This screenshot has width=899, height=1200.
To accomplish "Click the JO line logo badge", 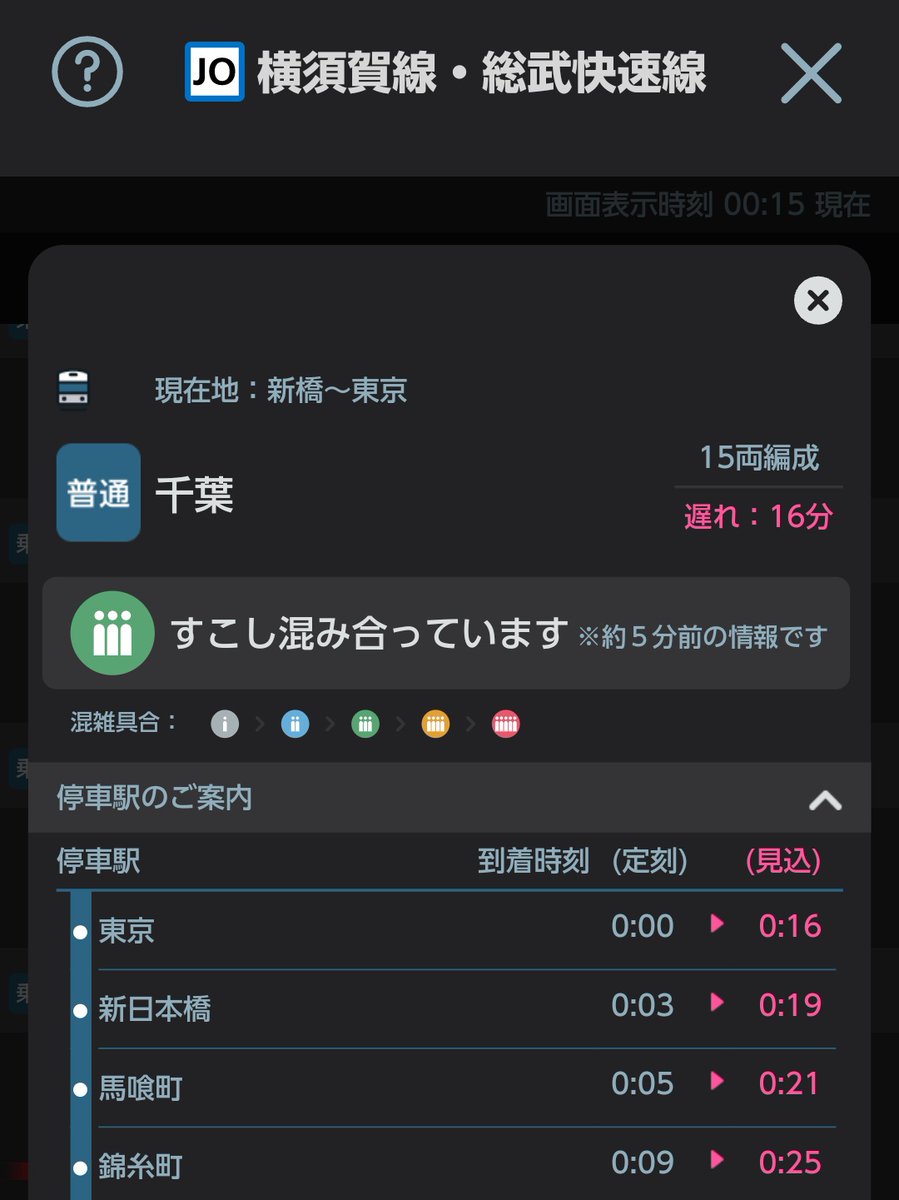I will (215, 72).
